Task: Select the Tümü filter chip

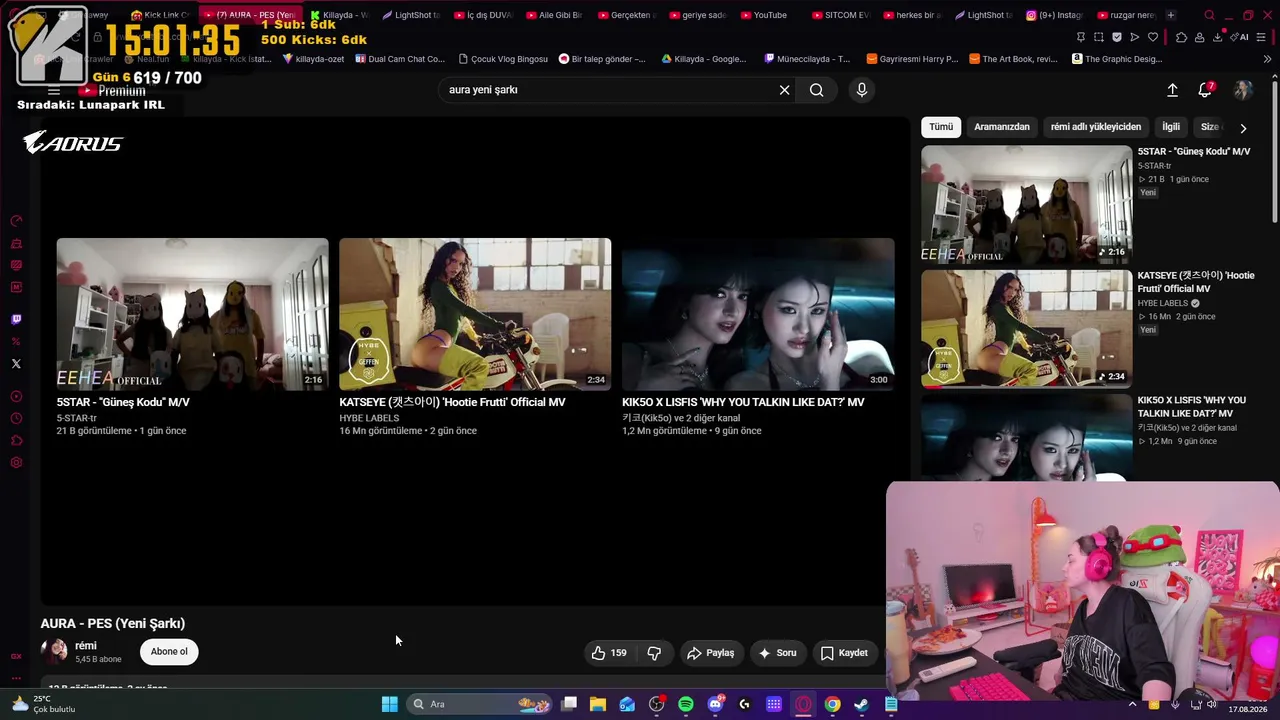Action: [941, 127]
